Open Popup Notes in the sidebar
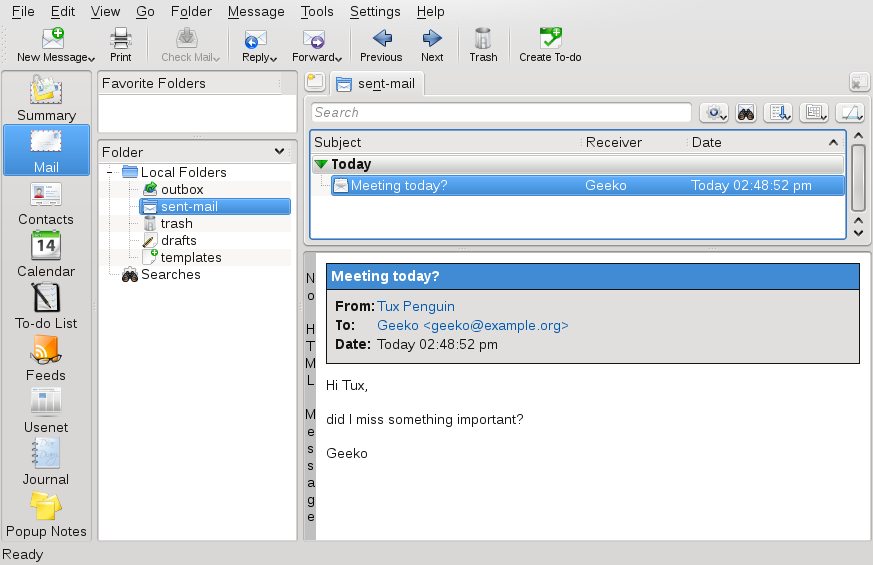The height and width of the screenshot is (565, 873). 46,515
